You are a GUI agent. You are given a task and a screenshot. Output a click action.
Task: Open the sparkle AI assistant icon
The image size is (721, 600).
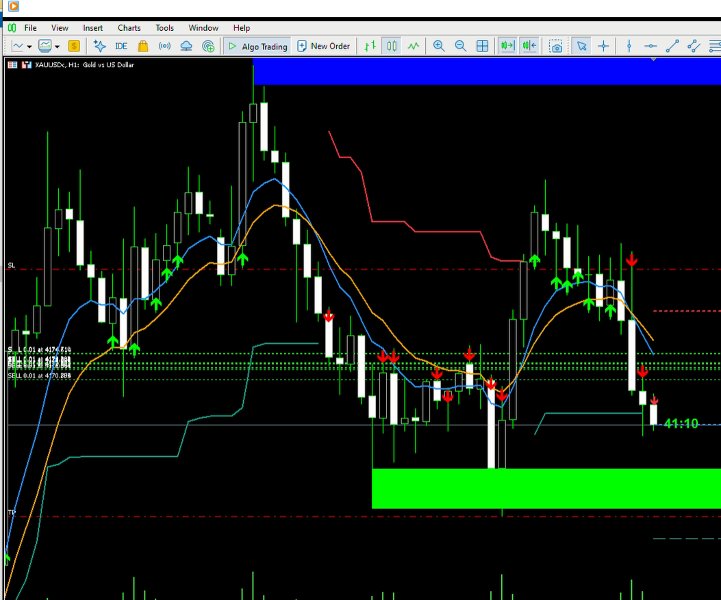coord(100,46)
